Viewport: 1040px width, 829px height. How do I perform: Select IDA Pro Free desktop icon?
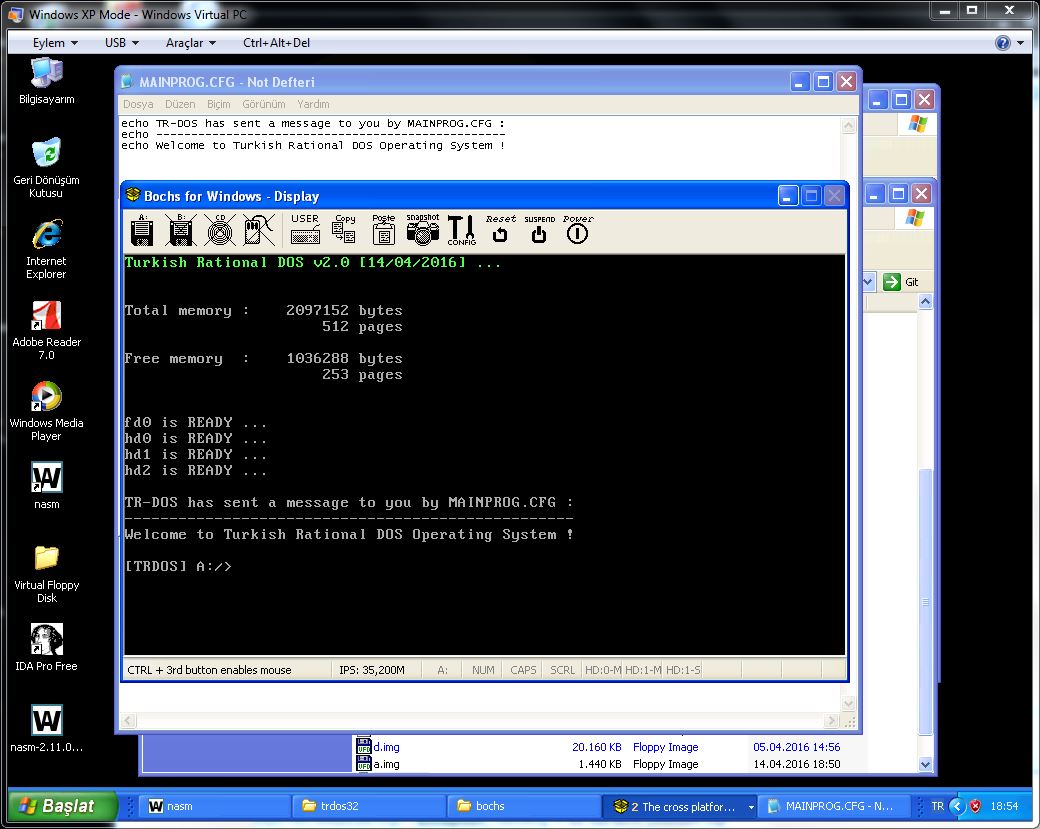pyautogui.click(x=46, y=647)
